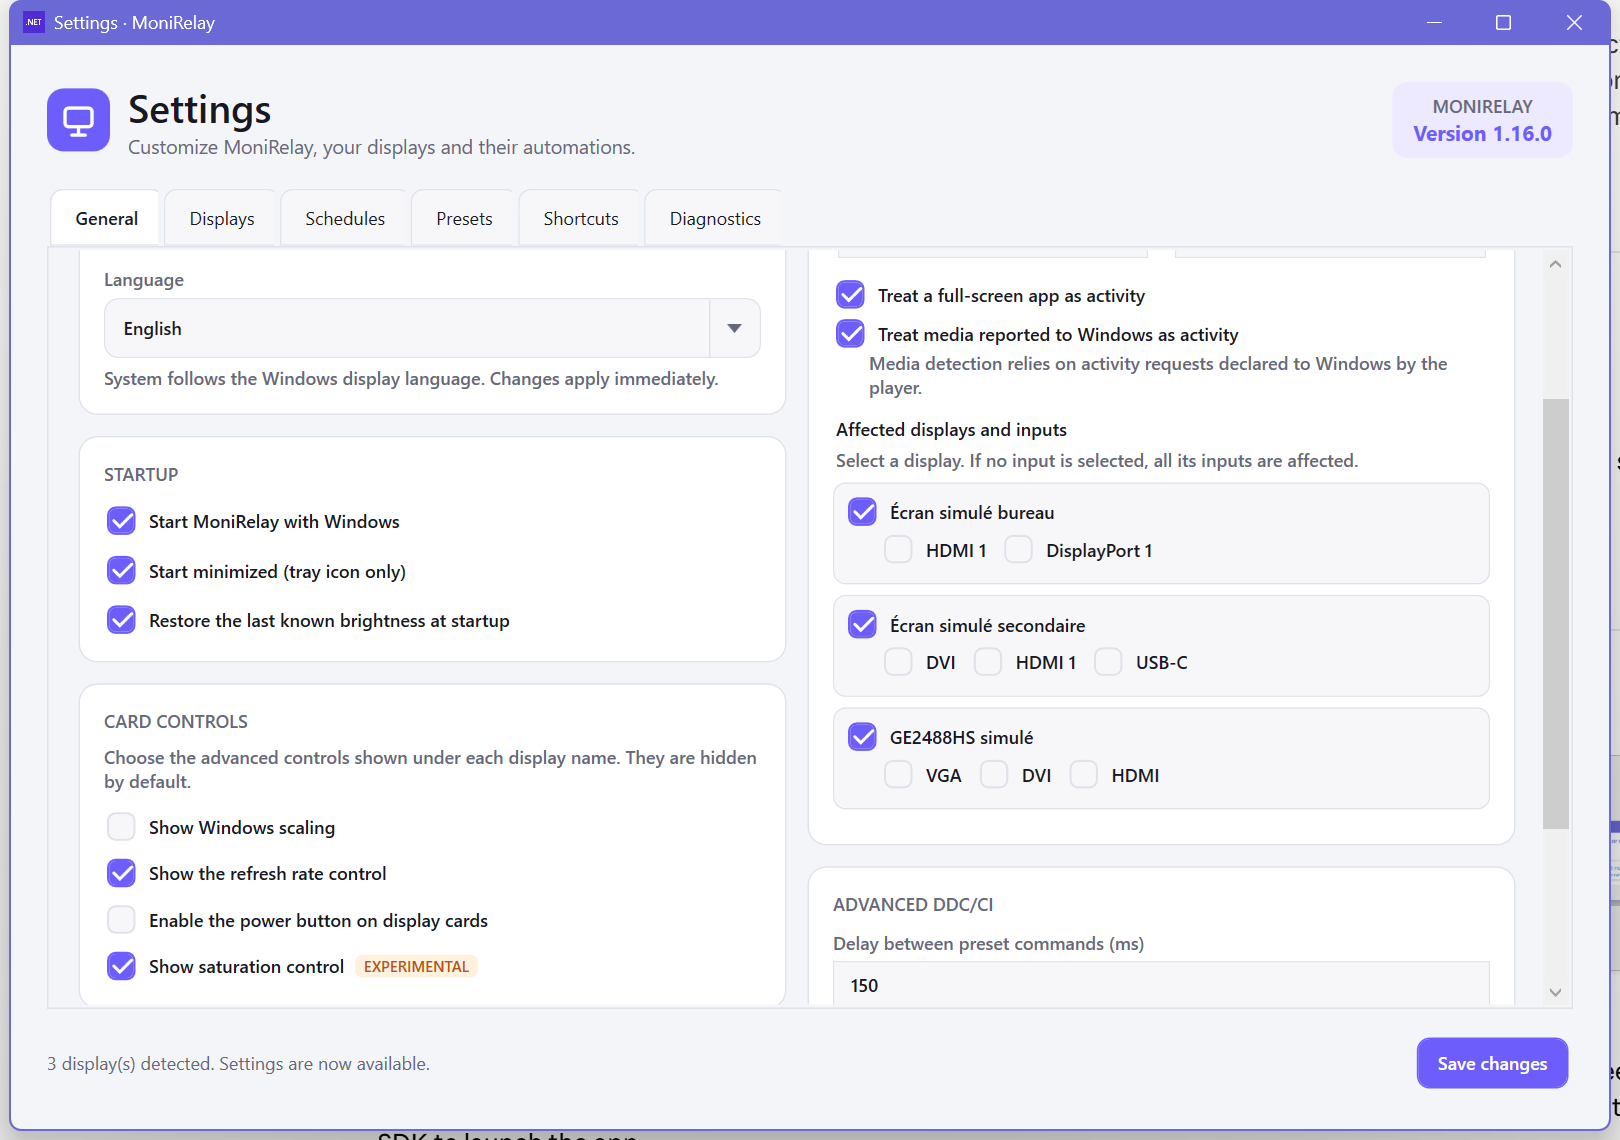
Task: Open the Schedules tab
Action: coord(345,218)
